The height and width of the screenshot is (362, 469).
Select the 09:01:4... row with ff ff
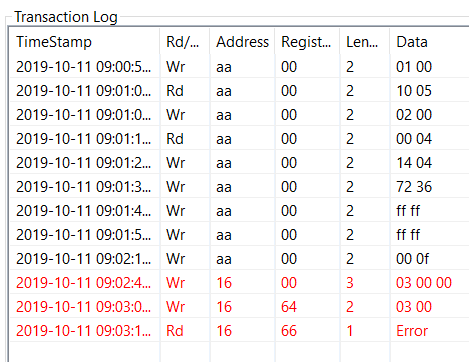[239, 211]
